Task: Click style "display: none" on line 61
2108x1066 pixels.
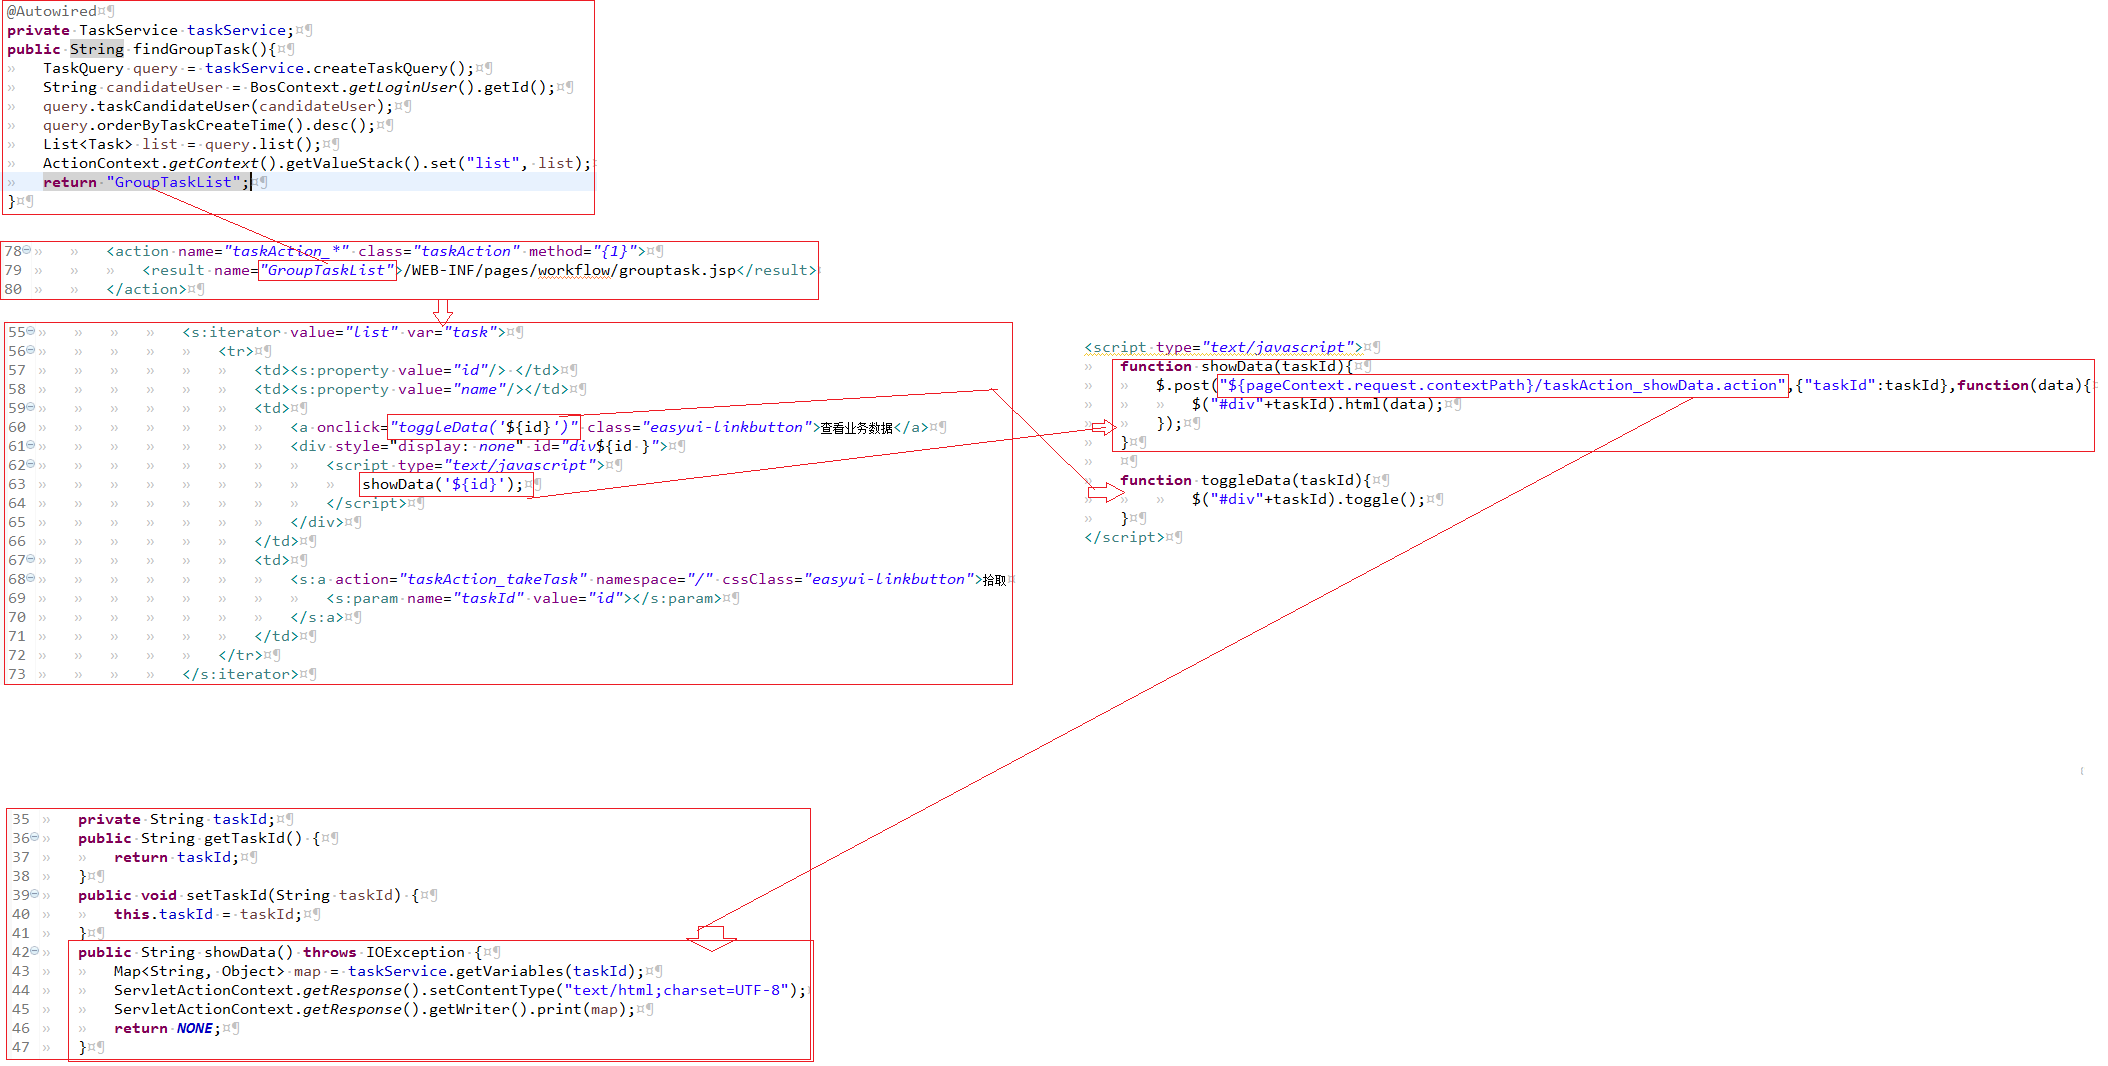Action: 429,446
